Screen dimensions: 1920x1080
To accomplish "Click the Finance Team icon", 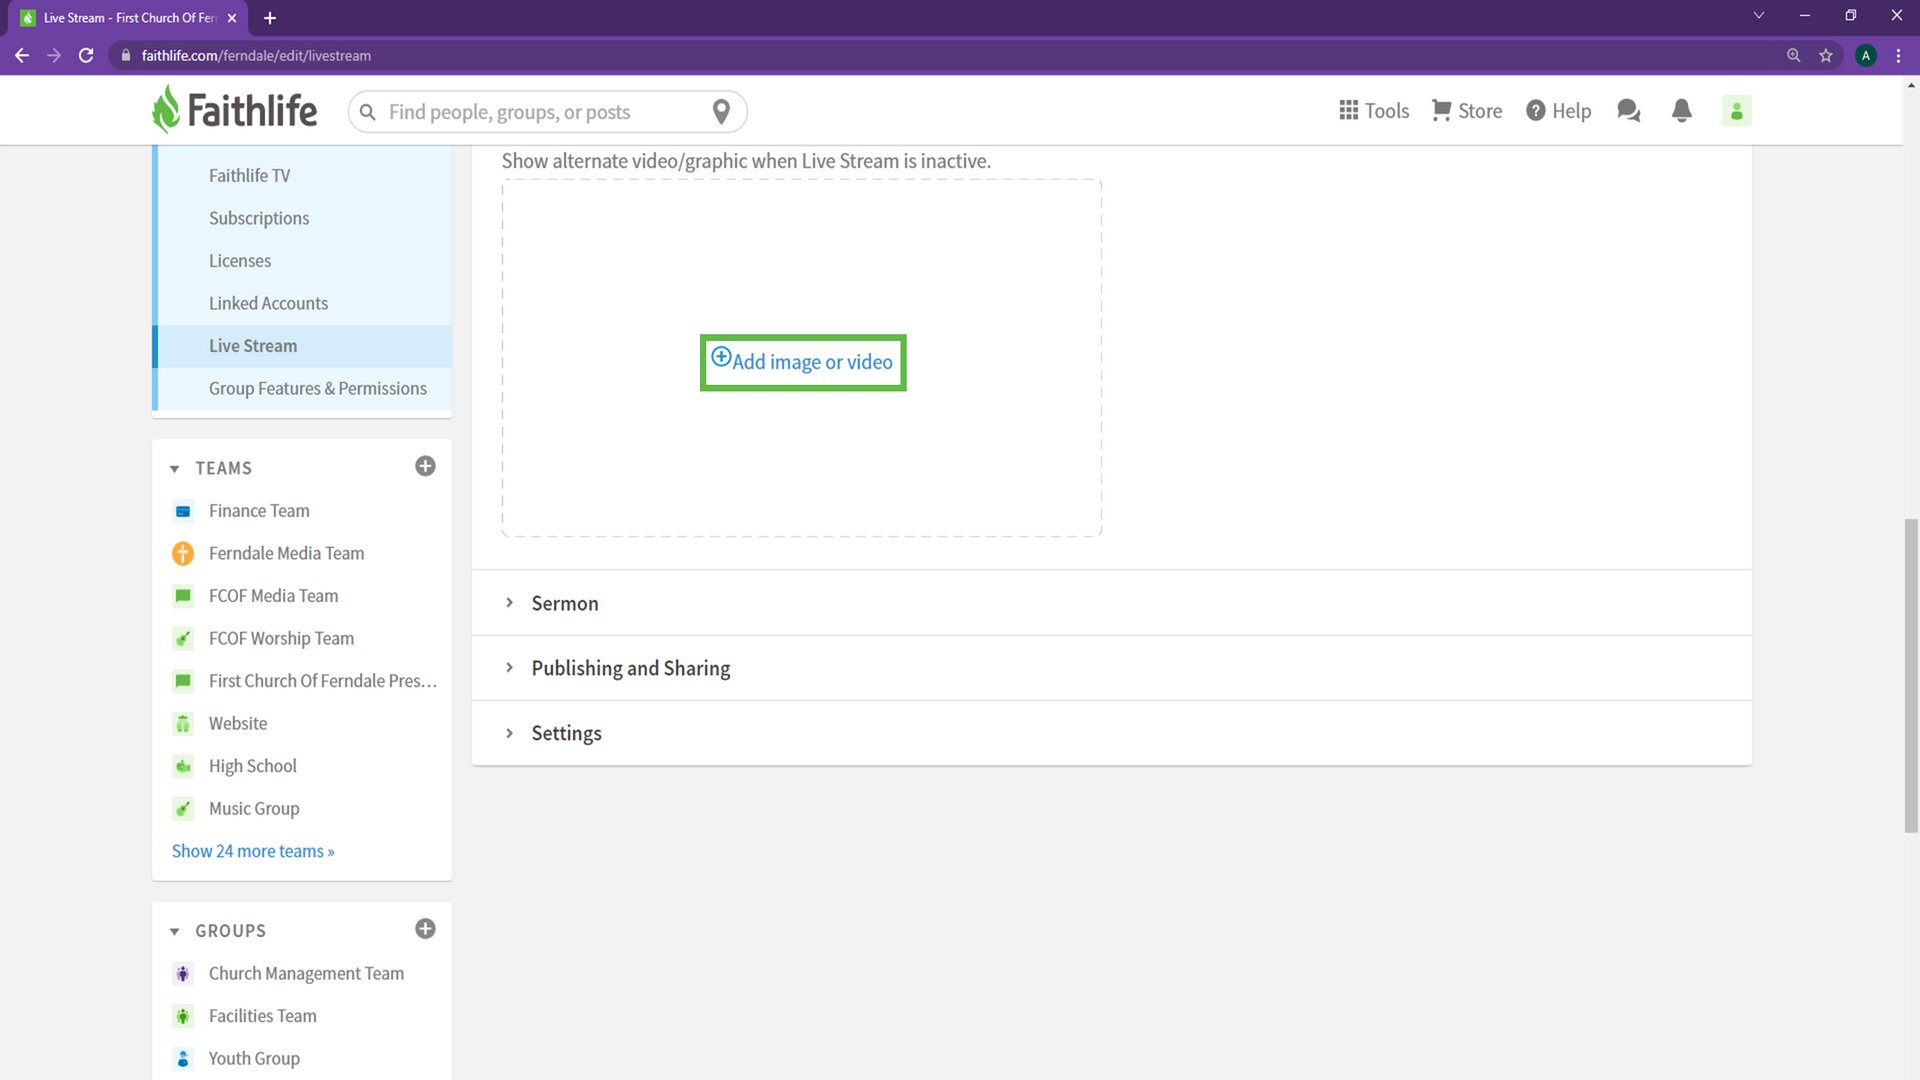I will pos(183,511).
